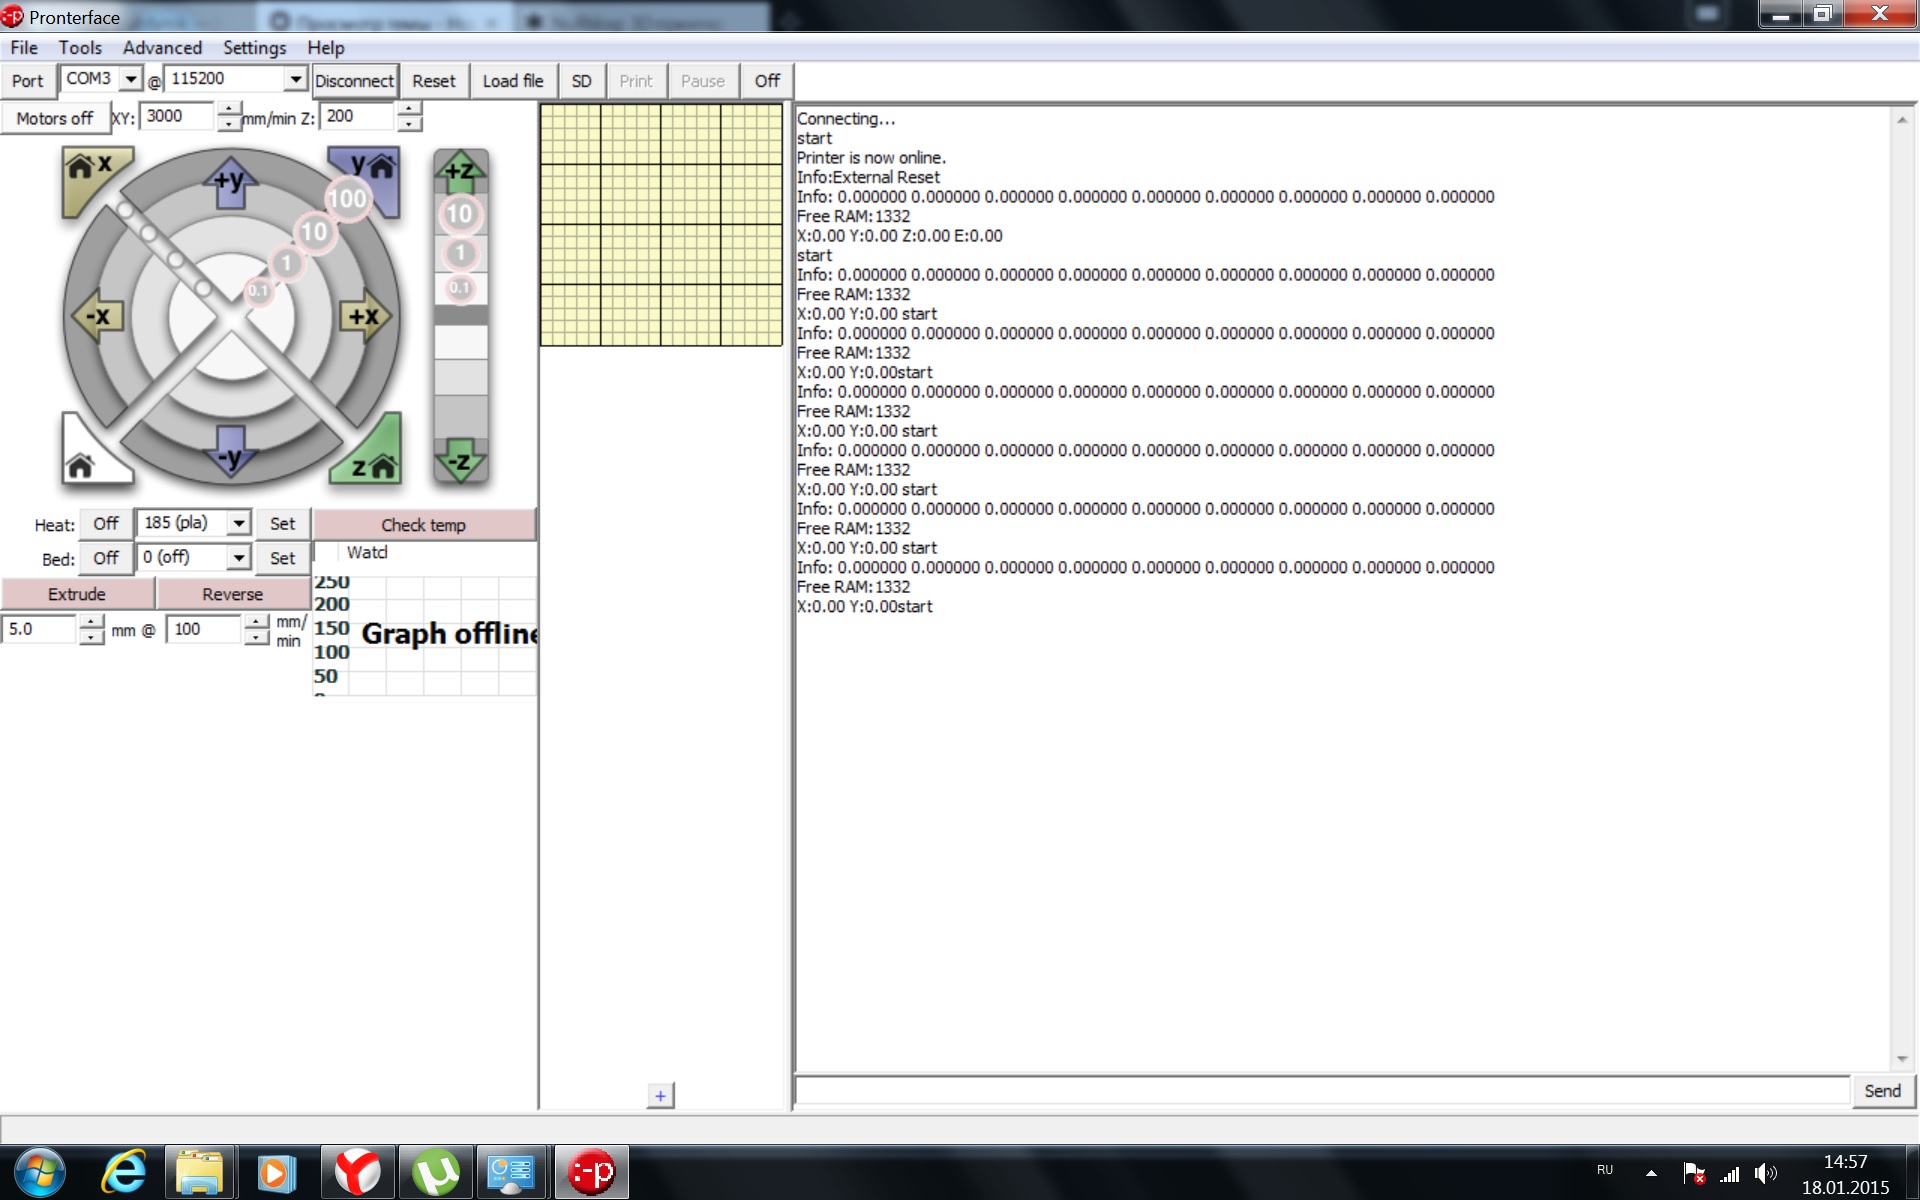Image resolution: width=1920 pixels, height=1200 pixels.
Task: Toggle the Bed Off button
Action: [105, 558]
